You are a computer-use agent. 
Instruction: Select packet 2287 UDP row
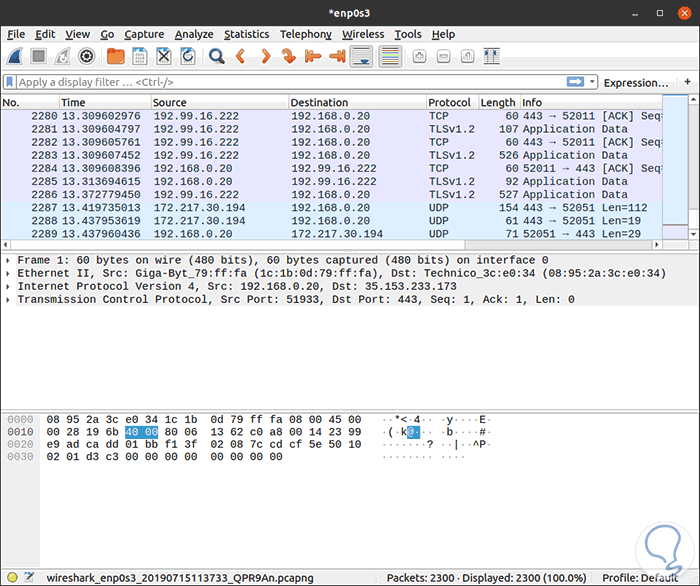point(332,208)
